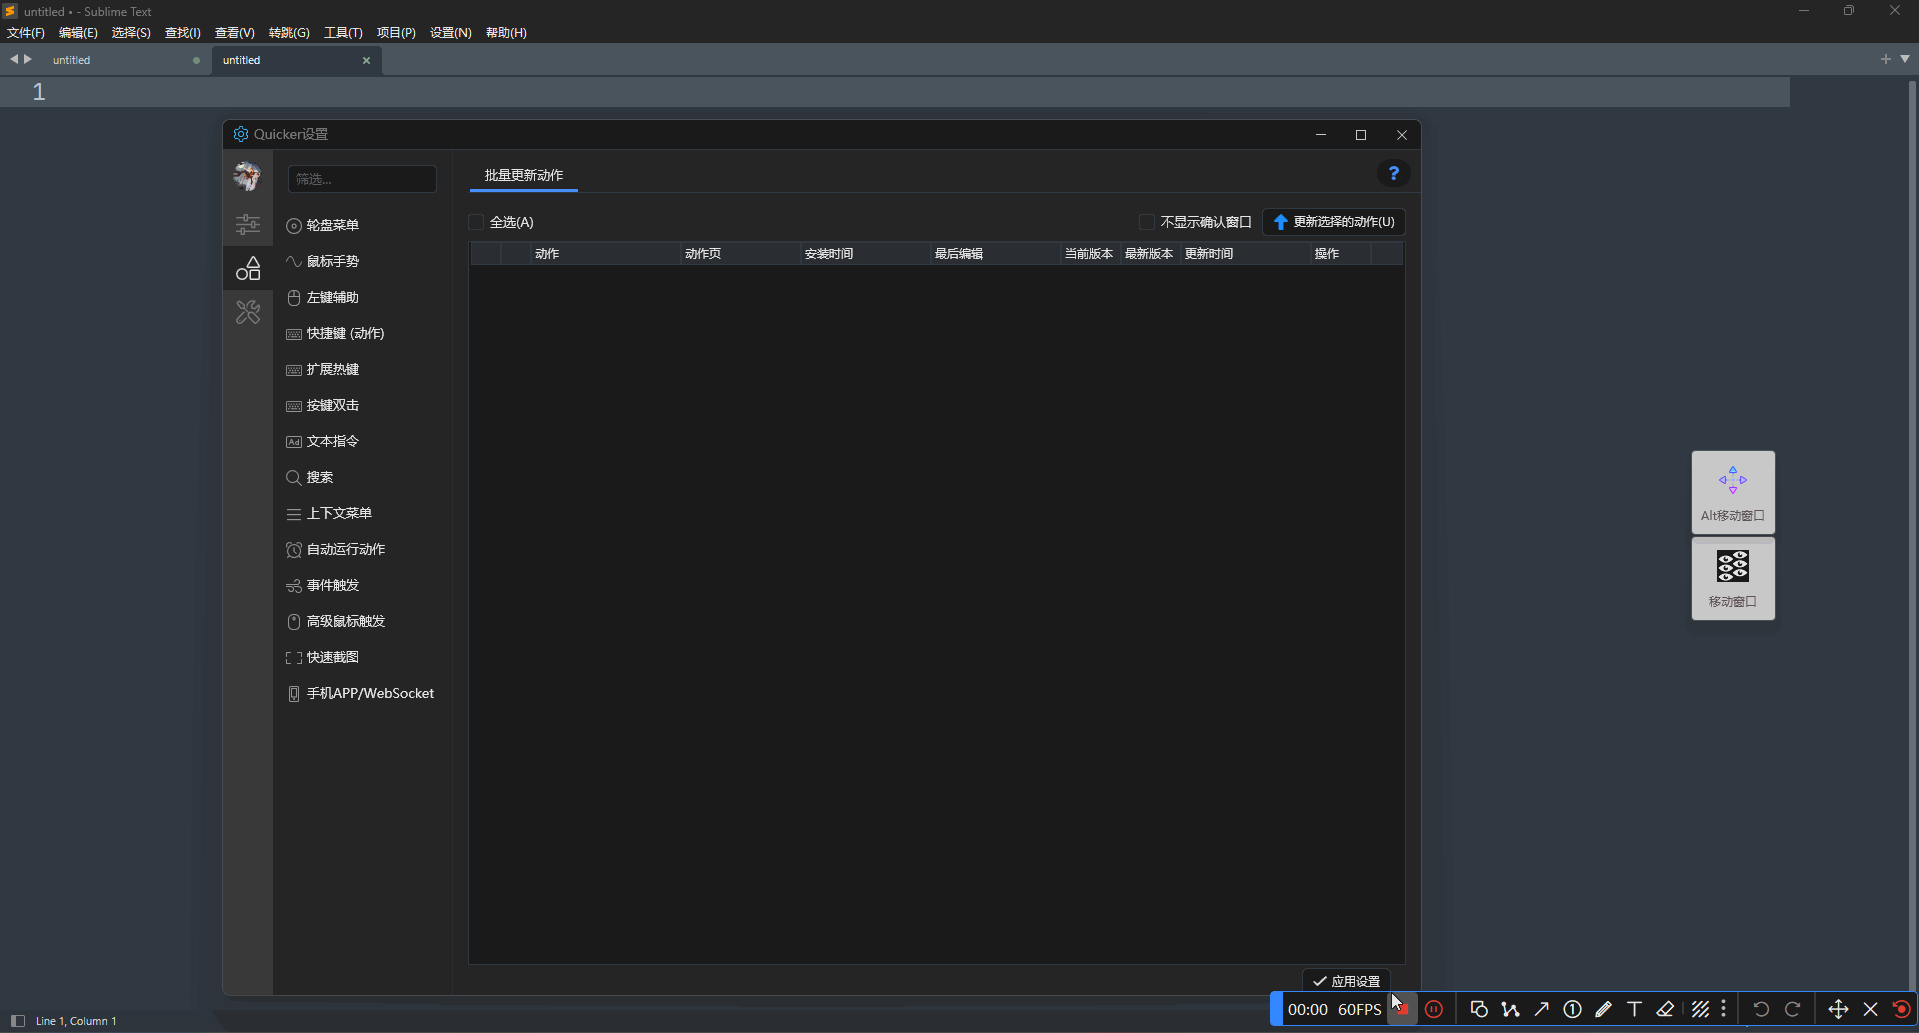The width and height of the screenshot is (1919, 1033).
Task: Redo the annotation
Action: click(1793, 1009)
